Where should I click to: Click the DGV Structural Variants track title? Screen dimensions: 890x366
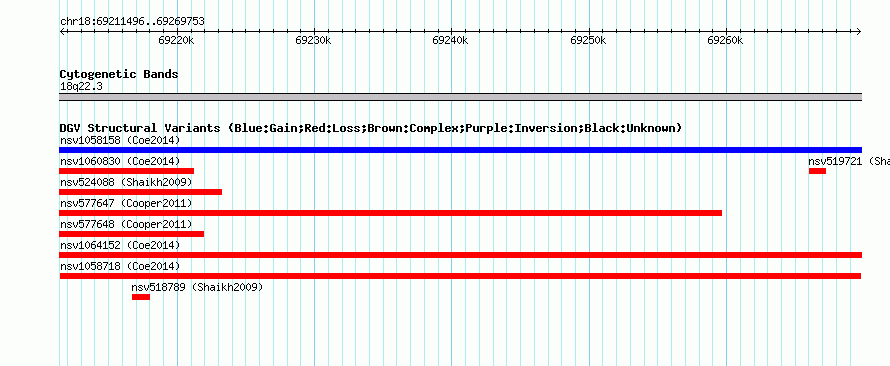click(371, 128)
